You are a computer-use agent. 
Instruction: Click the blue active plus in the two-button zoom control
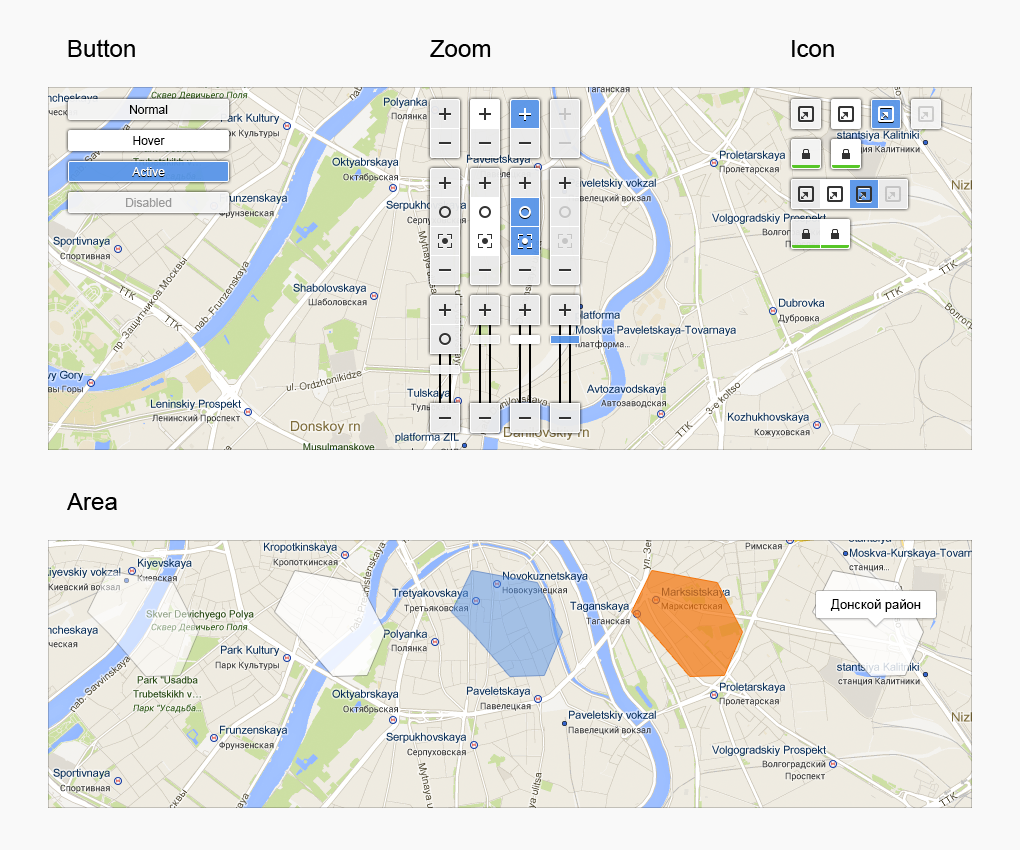click(525, 114)
